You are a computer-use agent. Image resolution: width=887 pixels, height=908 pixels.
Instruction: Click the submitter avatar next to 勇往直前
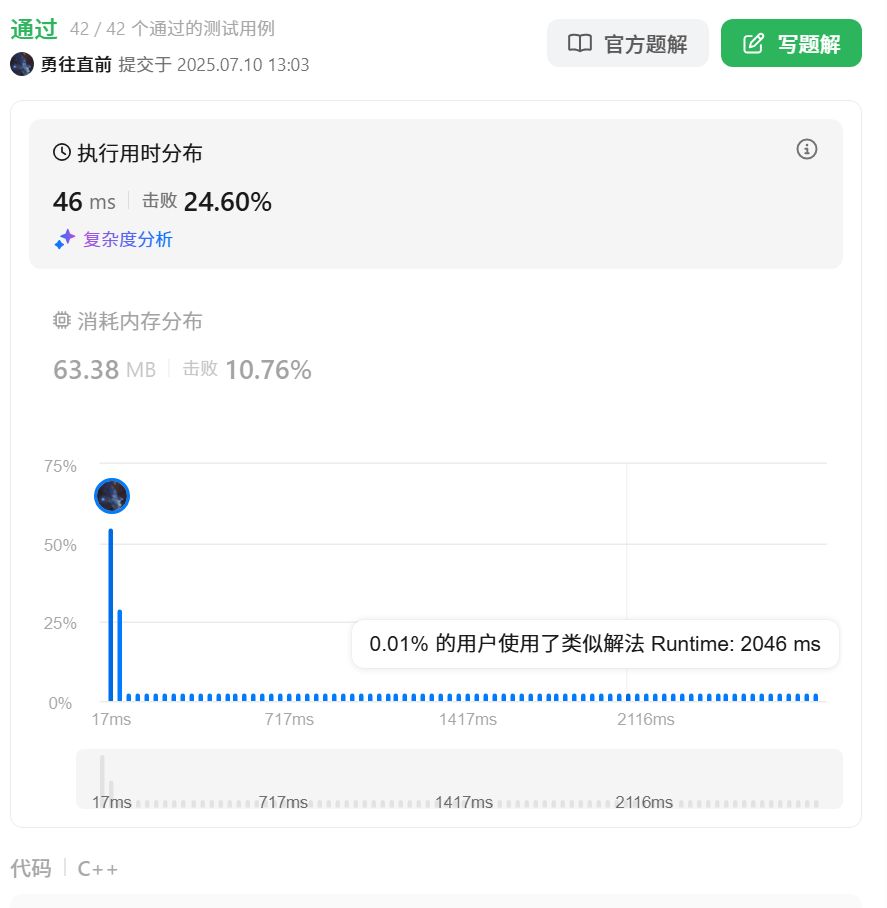[22, 64]
